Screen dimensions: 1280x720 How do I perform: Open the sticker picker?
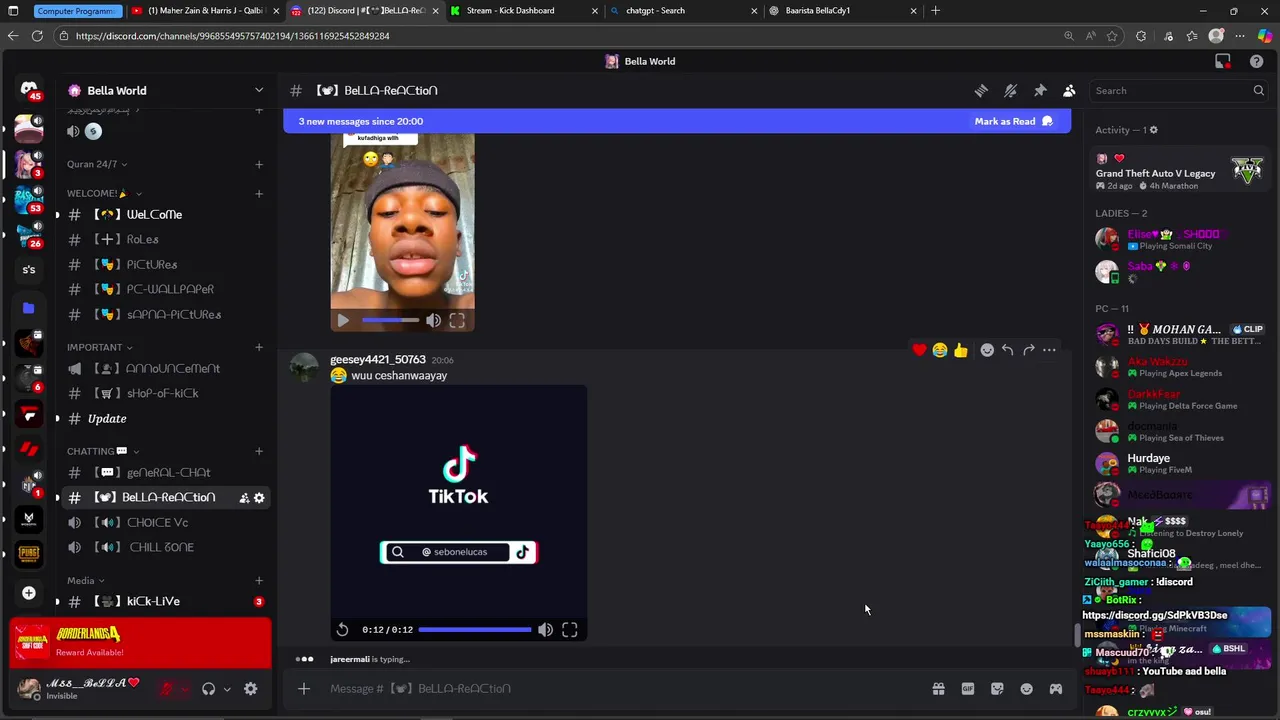point(997,689)
